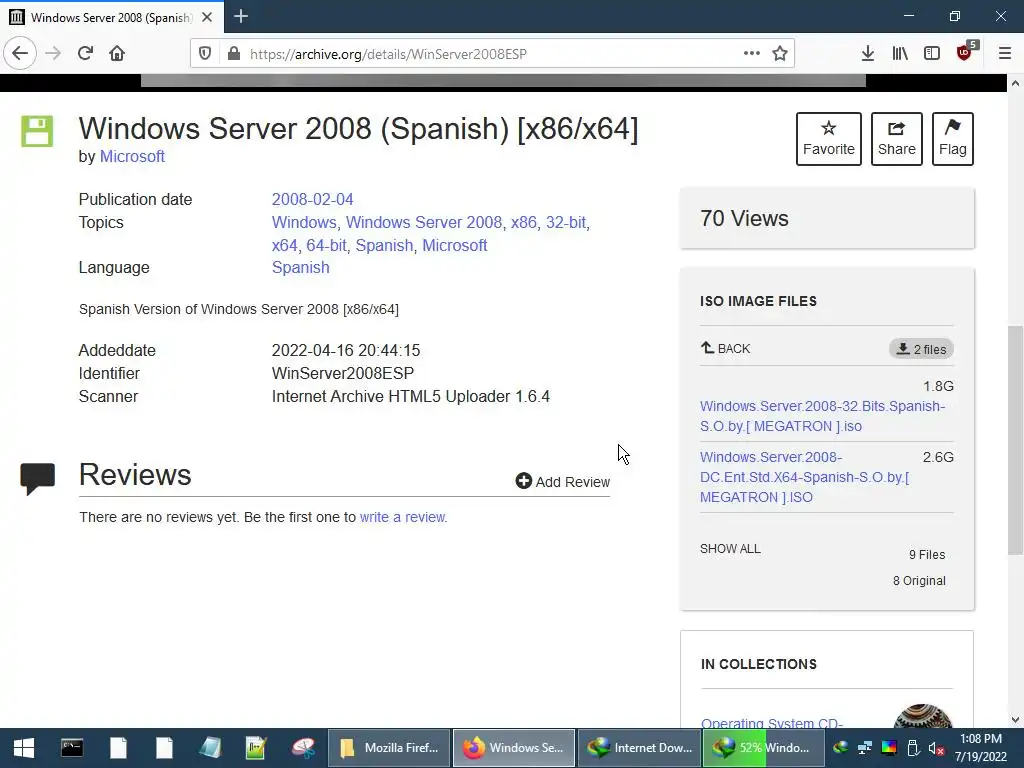Open the Spanish language link
Viewport: 1024px width, 768px height.
tap(300, 268)
